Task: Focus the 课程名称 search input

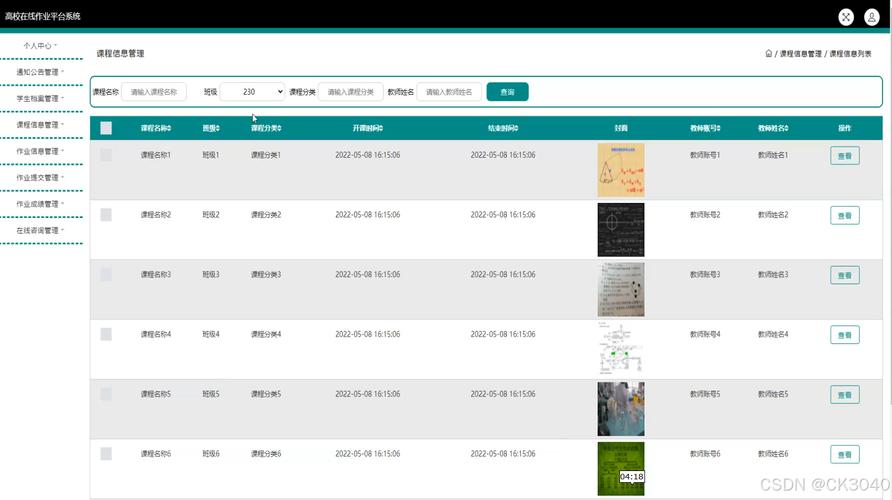Action: click(x=154, y=92)
